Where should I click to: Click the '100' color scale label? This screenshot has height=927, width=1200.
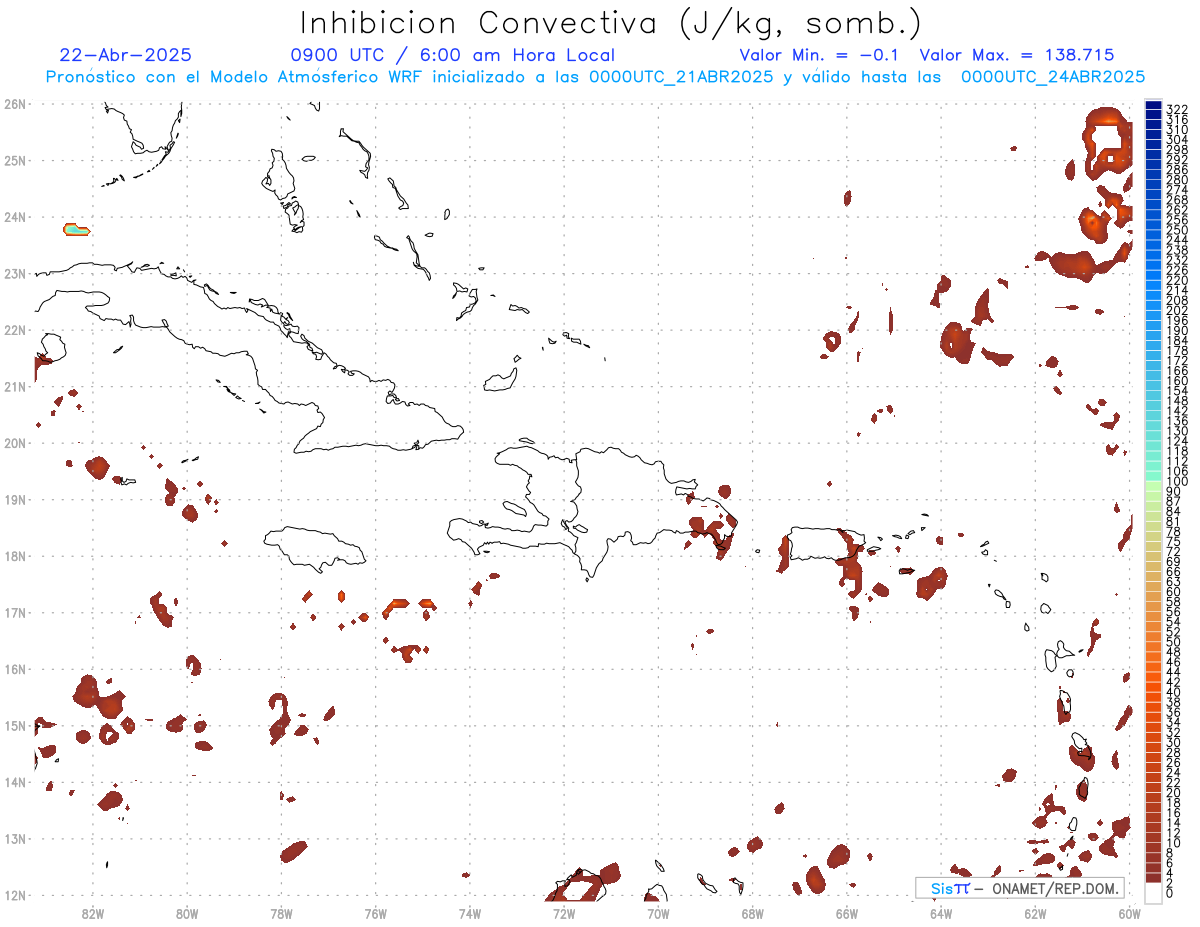point(1177,482)
